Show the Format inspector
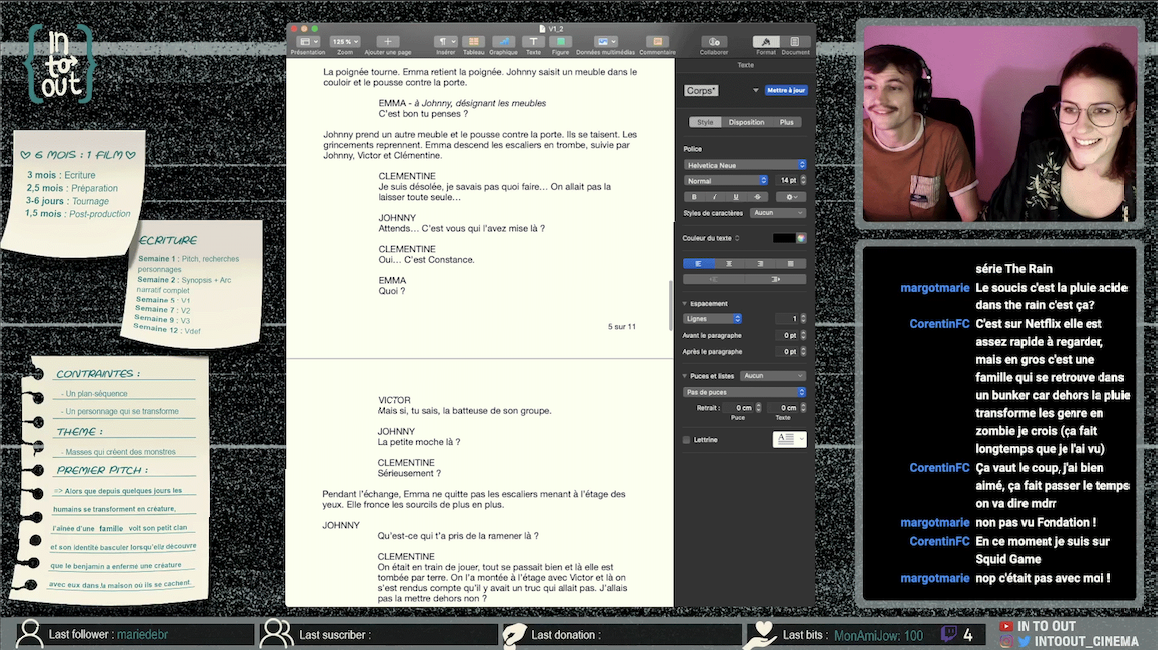1158x650 pixels. coord(766,42)
